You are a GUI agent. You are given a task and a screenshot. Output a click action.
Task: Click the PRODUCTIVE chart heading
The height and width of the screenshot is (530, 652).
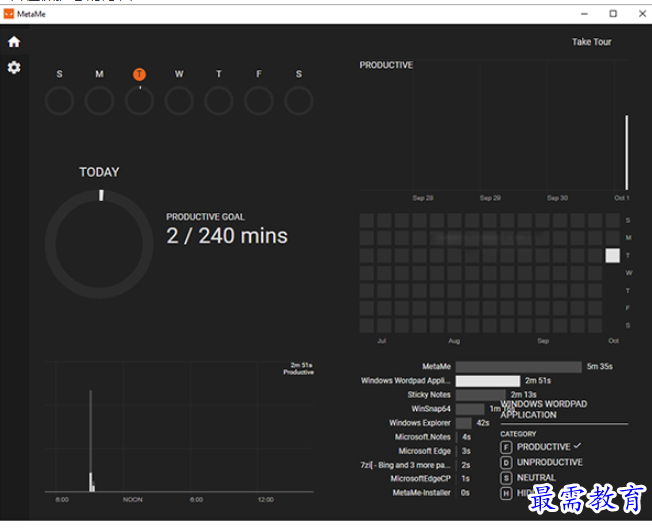coord(386,65)
